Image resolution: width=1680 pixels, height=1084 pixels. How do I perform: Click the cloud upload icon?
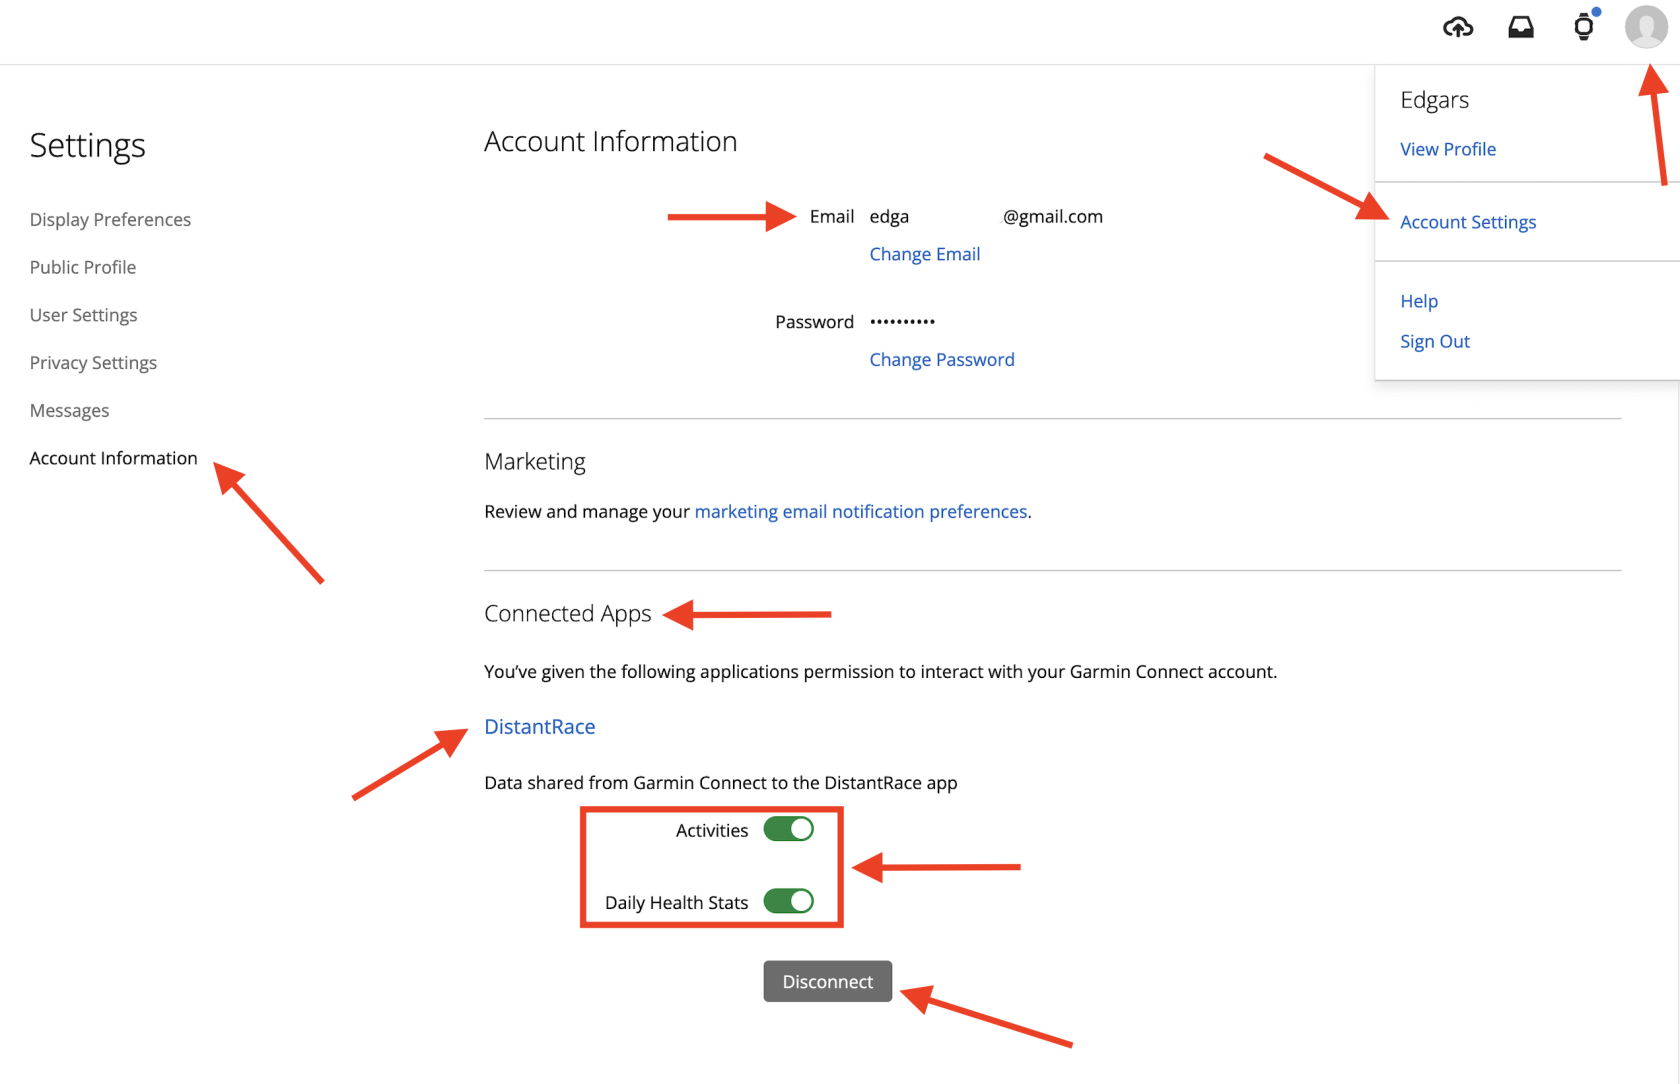click(x=1458, y=27)
